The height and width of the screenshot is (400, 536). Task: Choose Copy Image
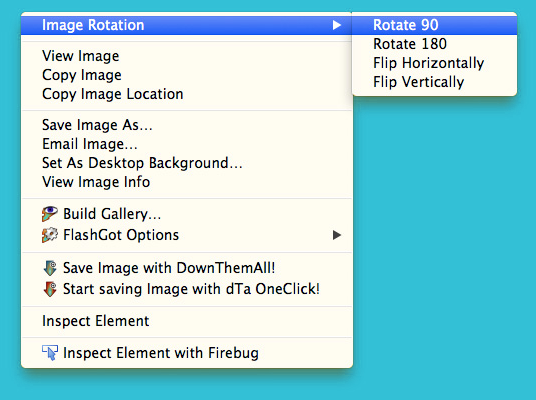(187, 75)
